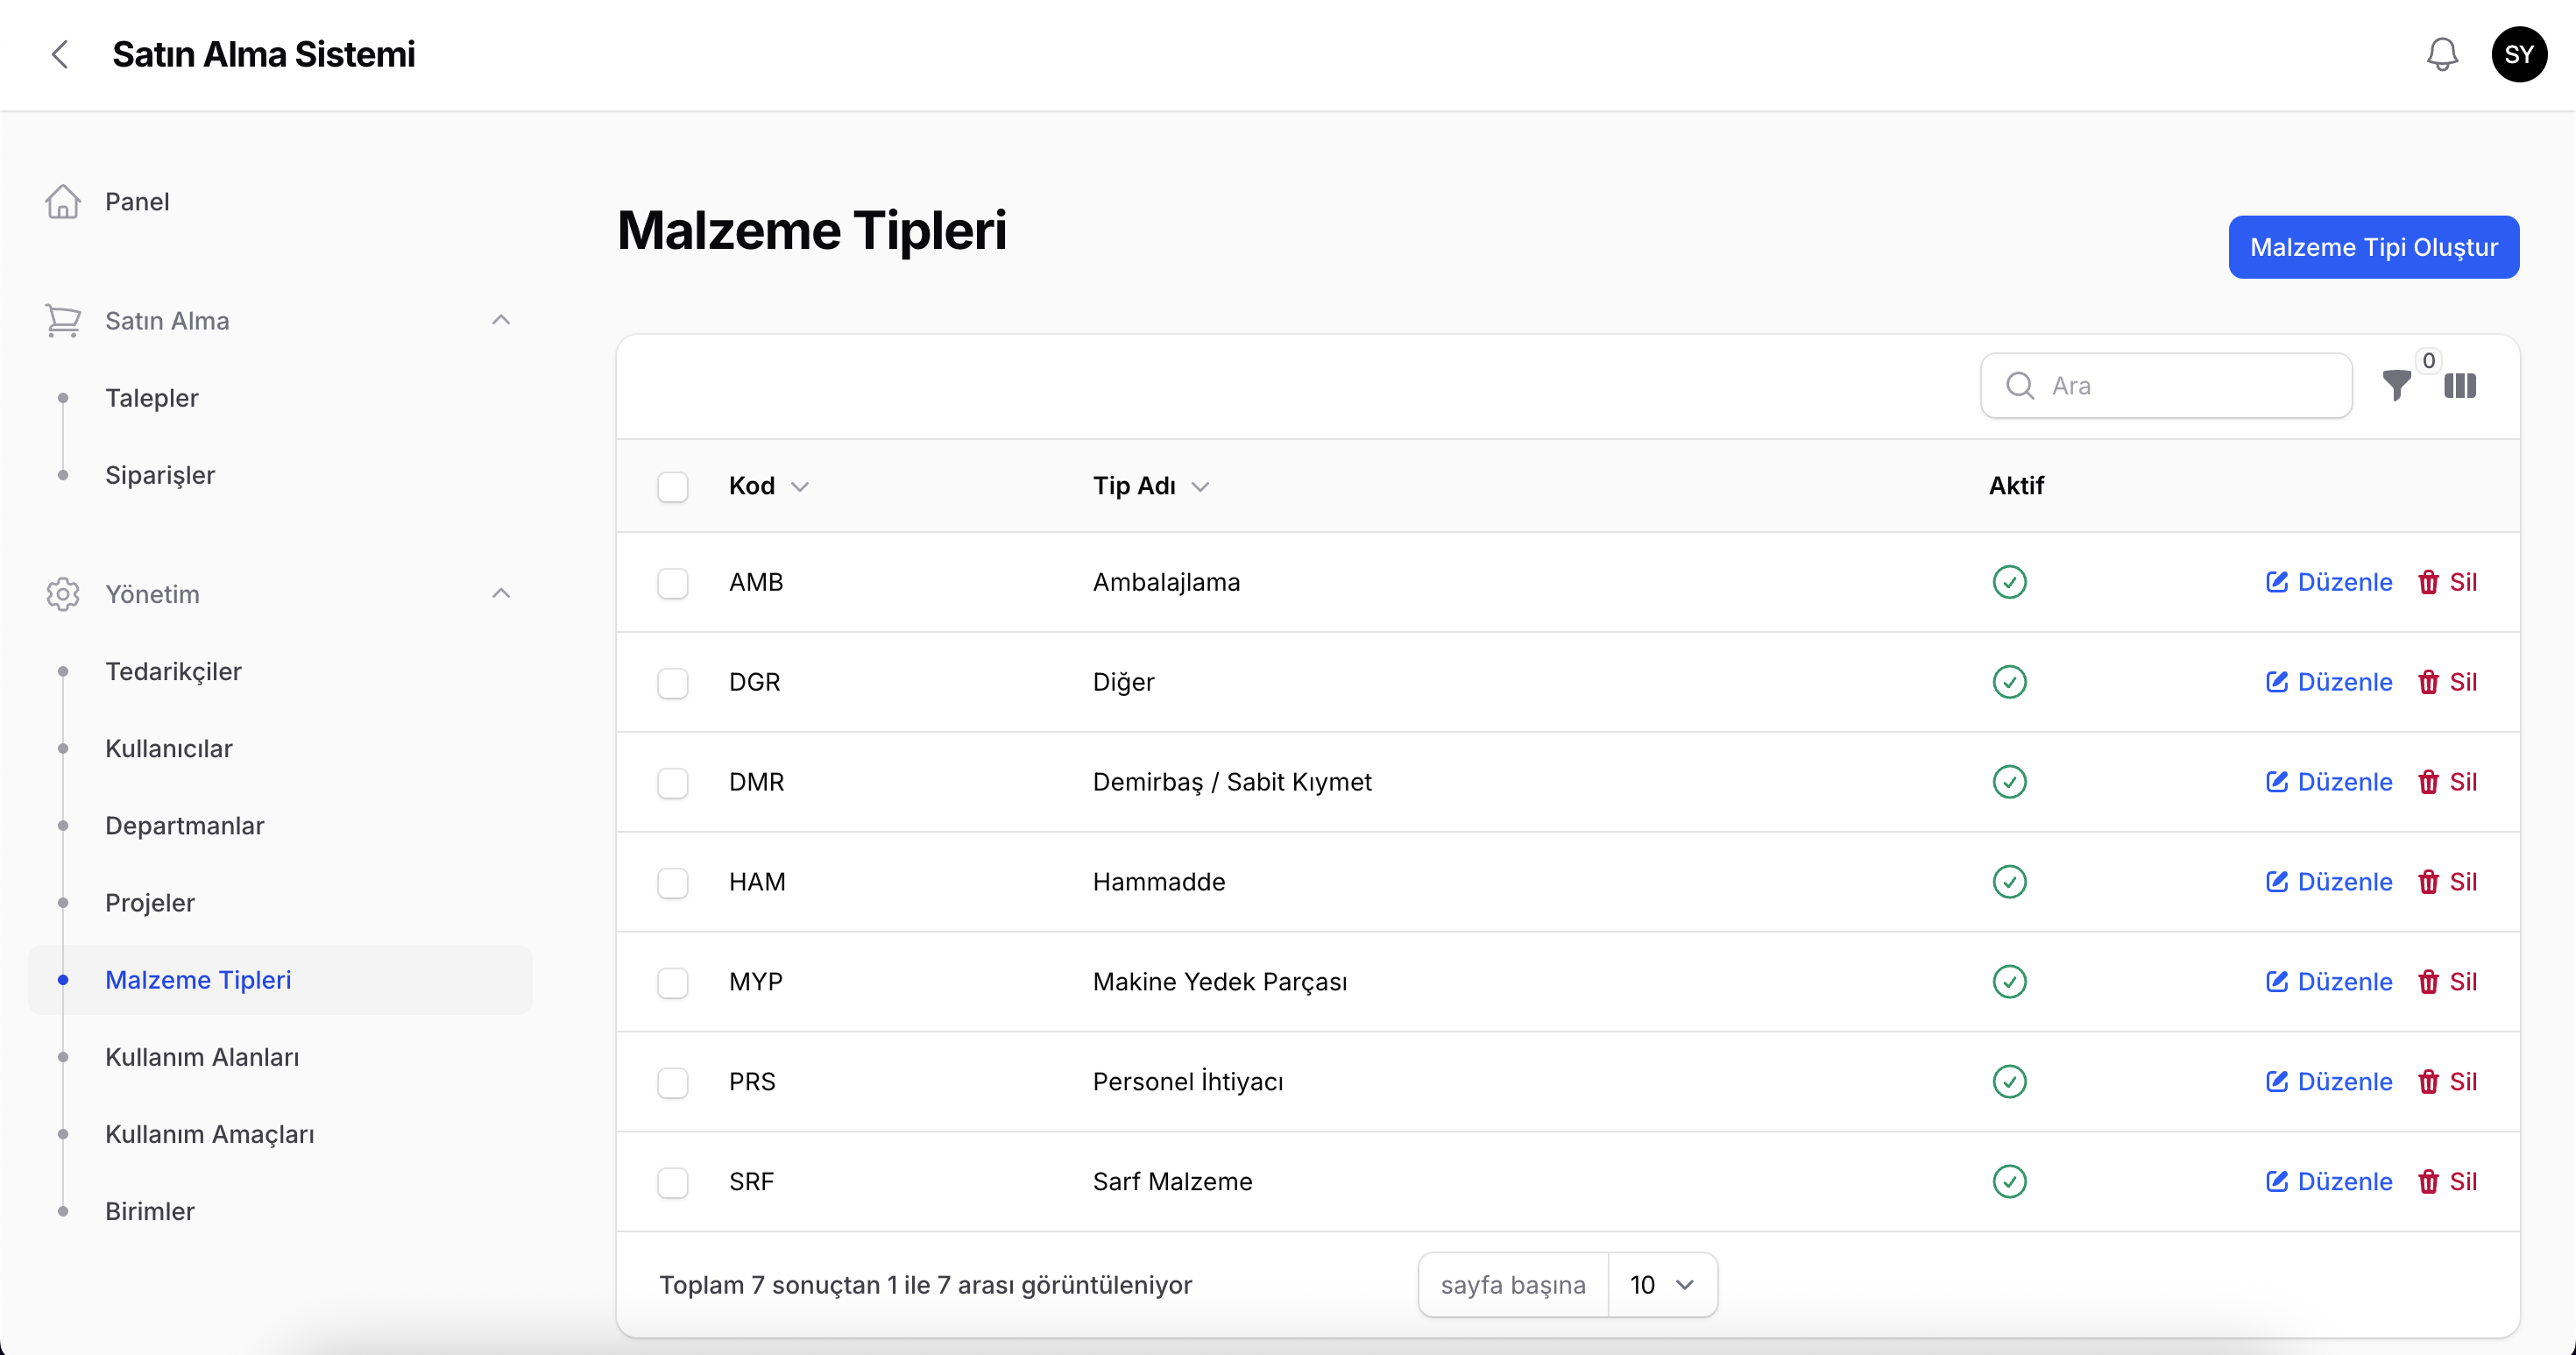Click the edit pencil icon for Hammadde
Viewport: 2576px width, 1355px height.
pyautogui.click(x=2277, y=881)
